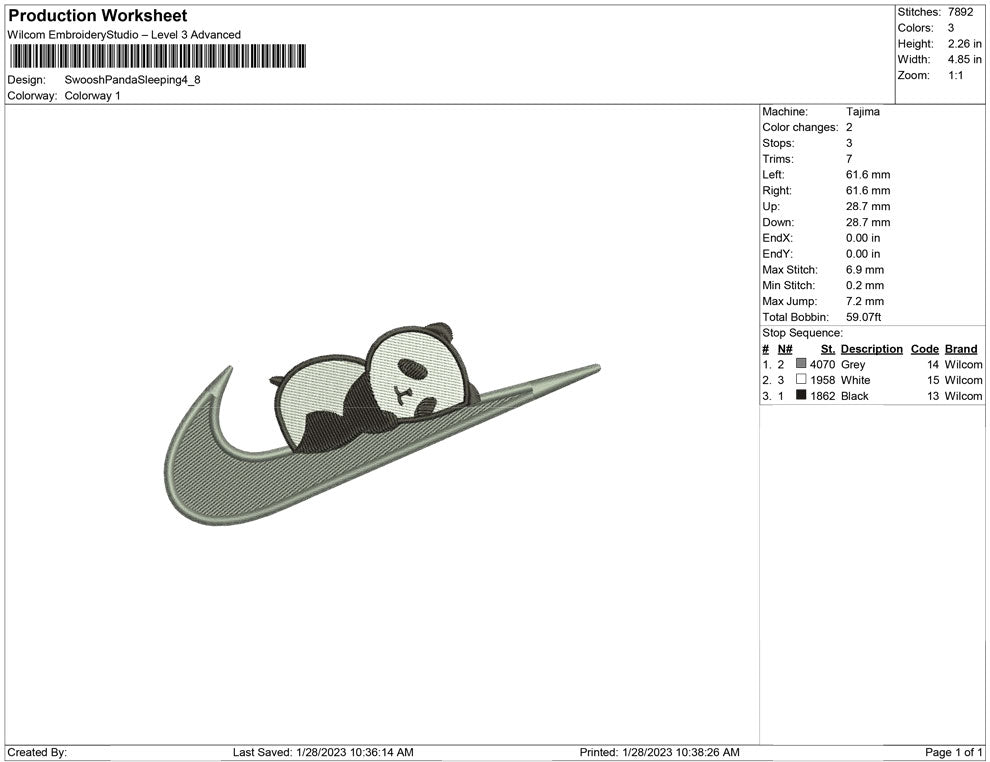
Task: Click stitch count '1958' in White row
Action: pyautogui.click(x=823, y=380)
